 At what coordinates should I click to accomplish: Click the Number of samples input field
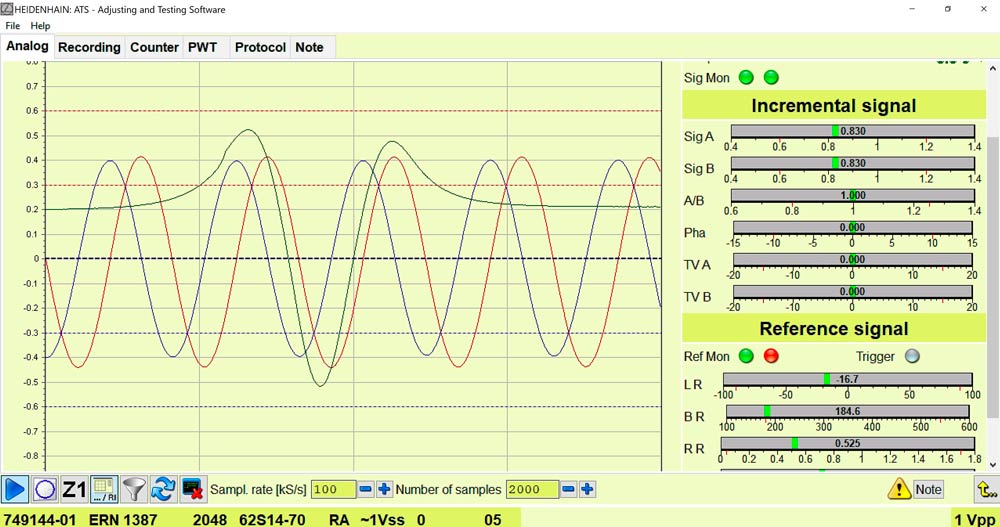coord(532,489)
